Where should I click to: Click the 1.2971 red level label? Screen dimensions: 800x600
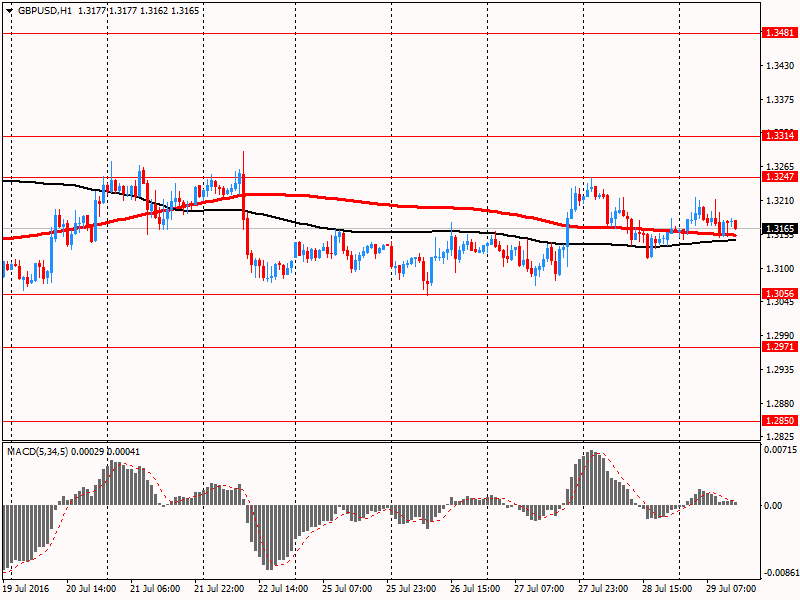click(780, 346)
